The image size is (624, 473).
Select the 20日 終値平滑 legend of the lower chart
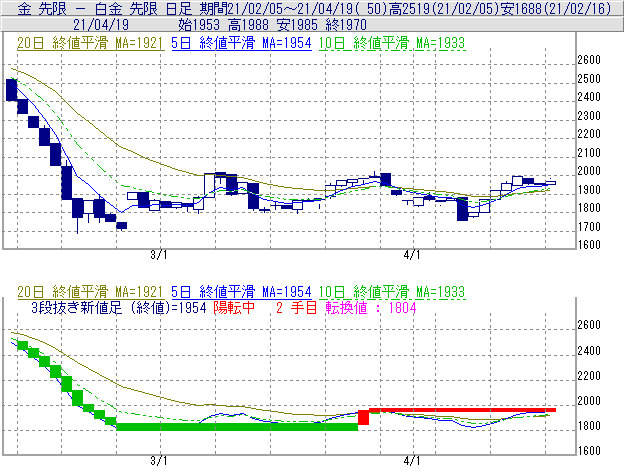(x=90, y=292)
